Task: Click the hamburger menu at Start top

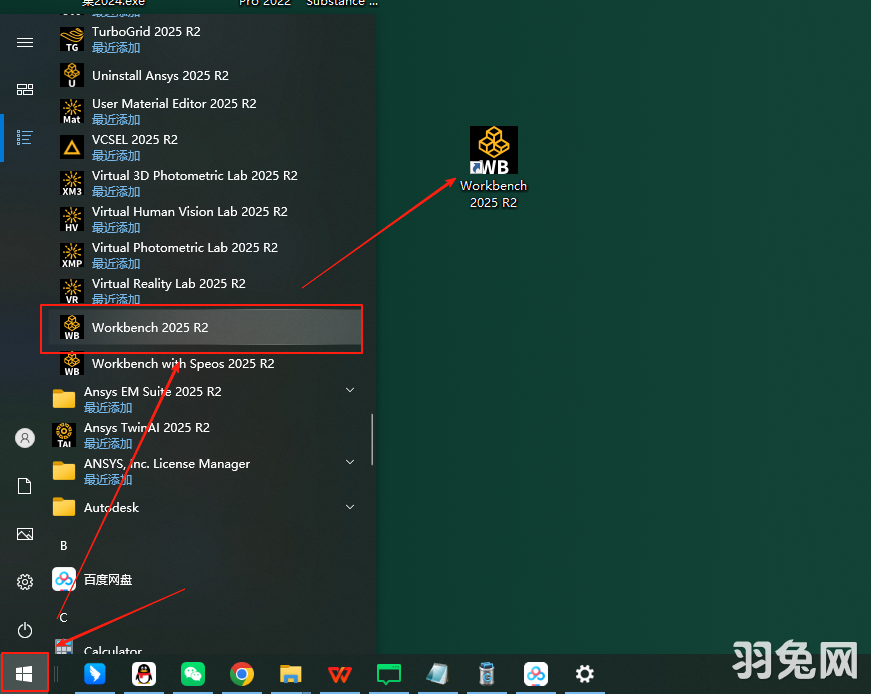Action: [25, 42]
